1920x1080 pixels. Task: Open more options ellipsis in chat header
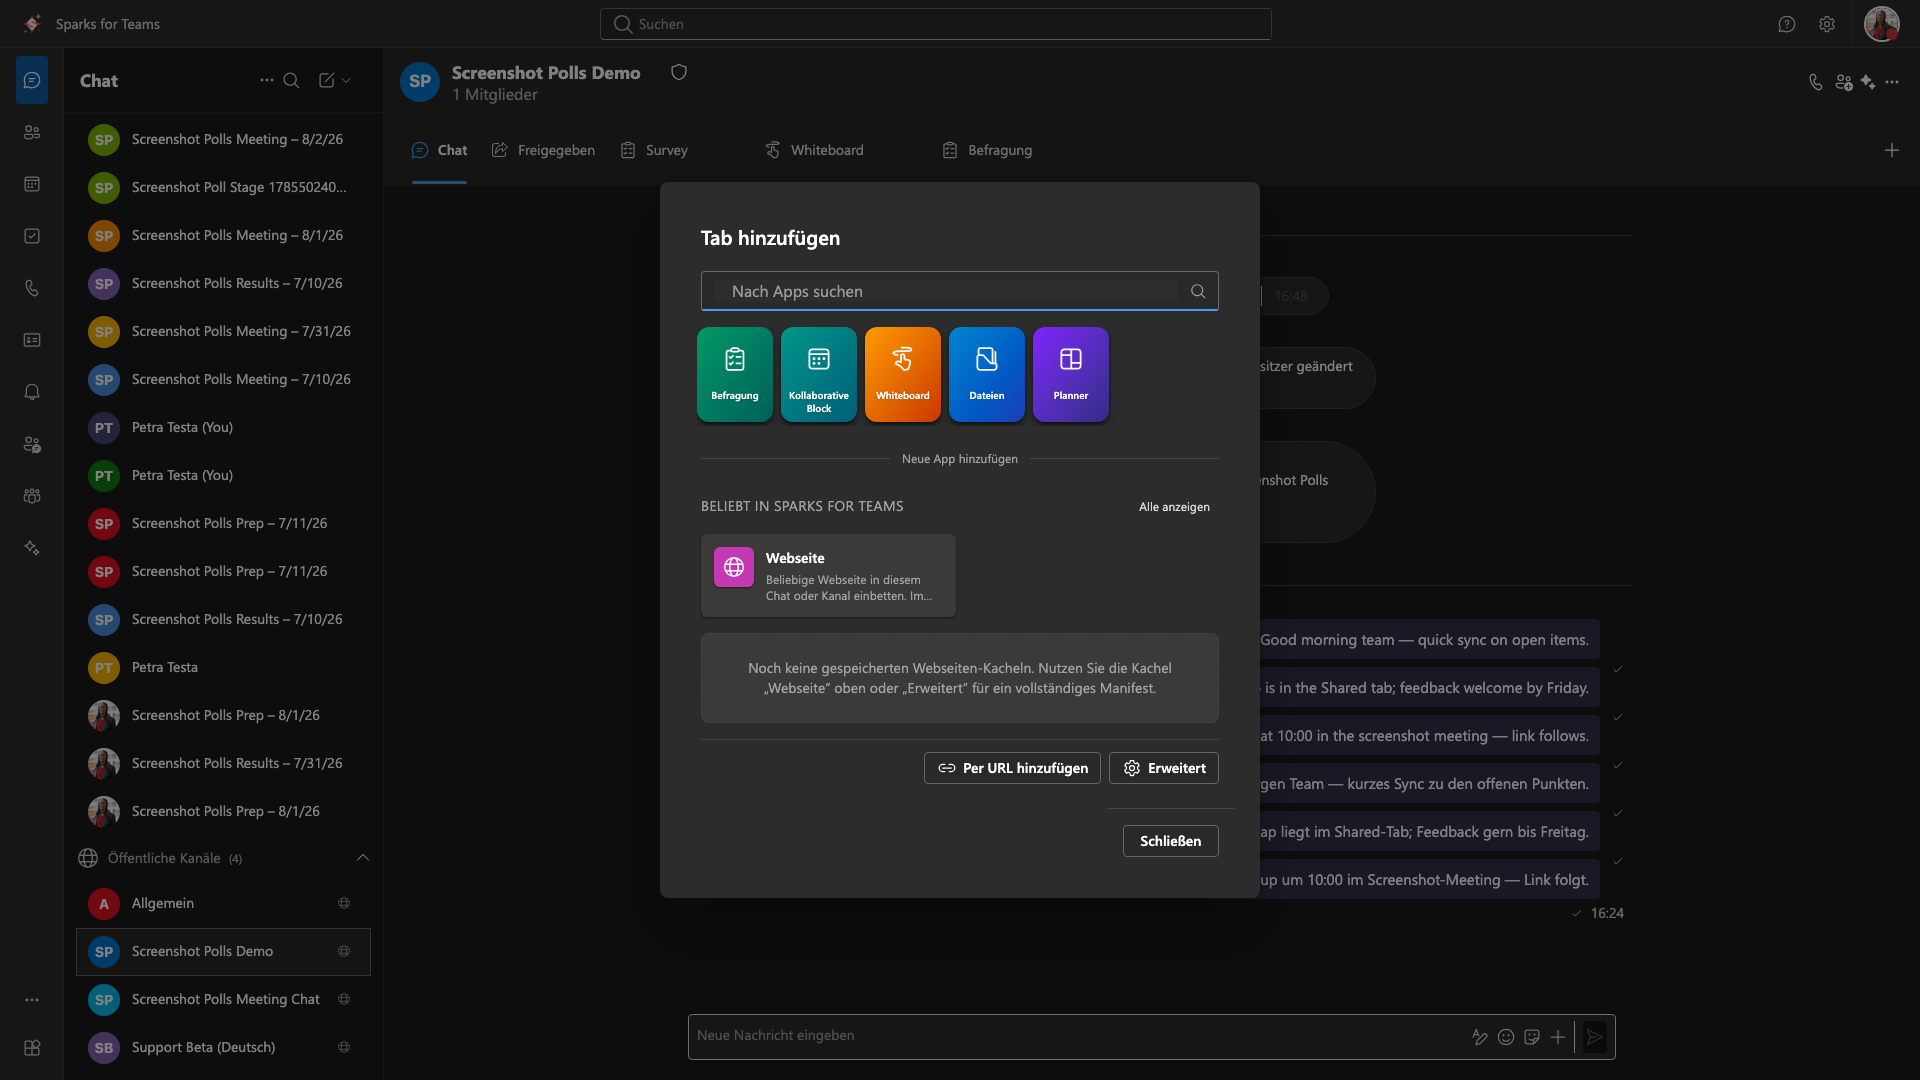[1892, 82]
